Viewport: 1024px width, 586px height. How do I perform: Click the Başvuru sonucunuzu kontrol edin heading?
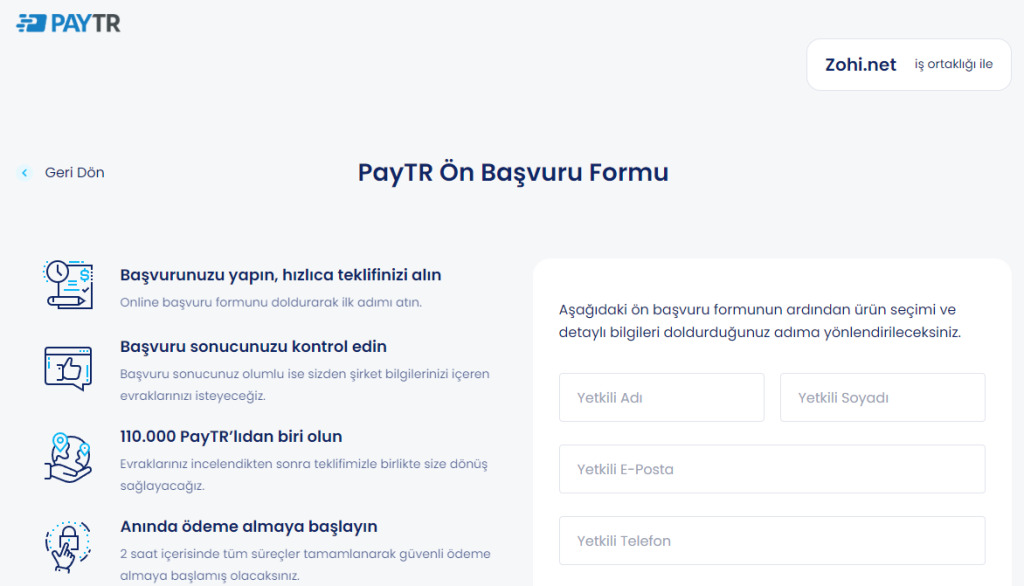[253, 347]
